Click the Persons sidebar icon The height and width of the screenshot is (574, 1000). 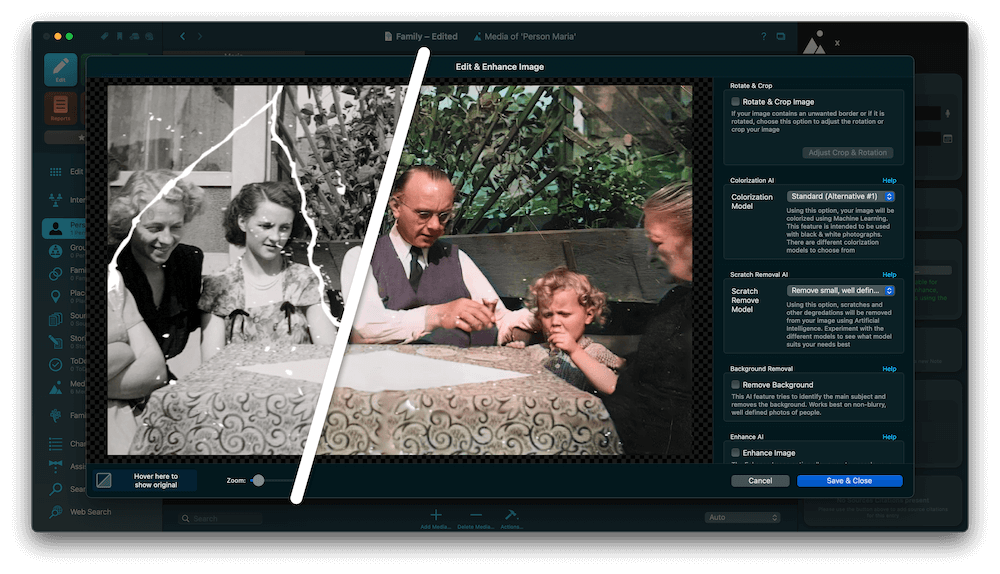(56, 228)
